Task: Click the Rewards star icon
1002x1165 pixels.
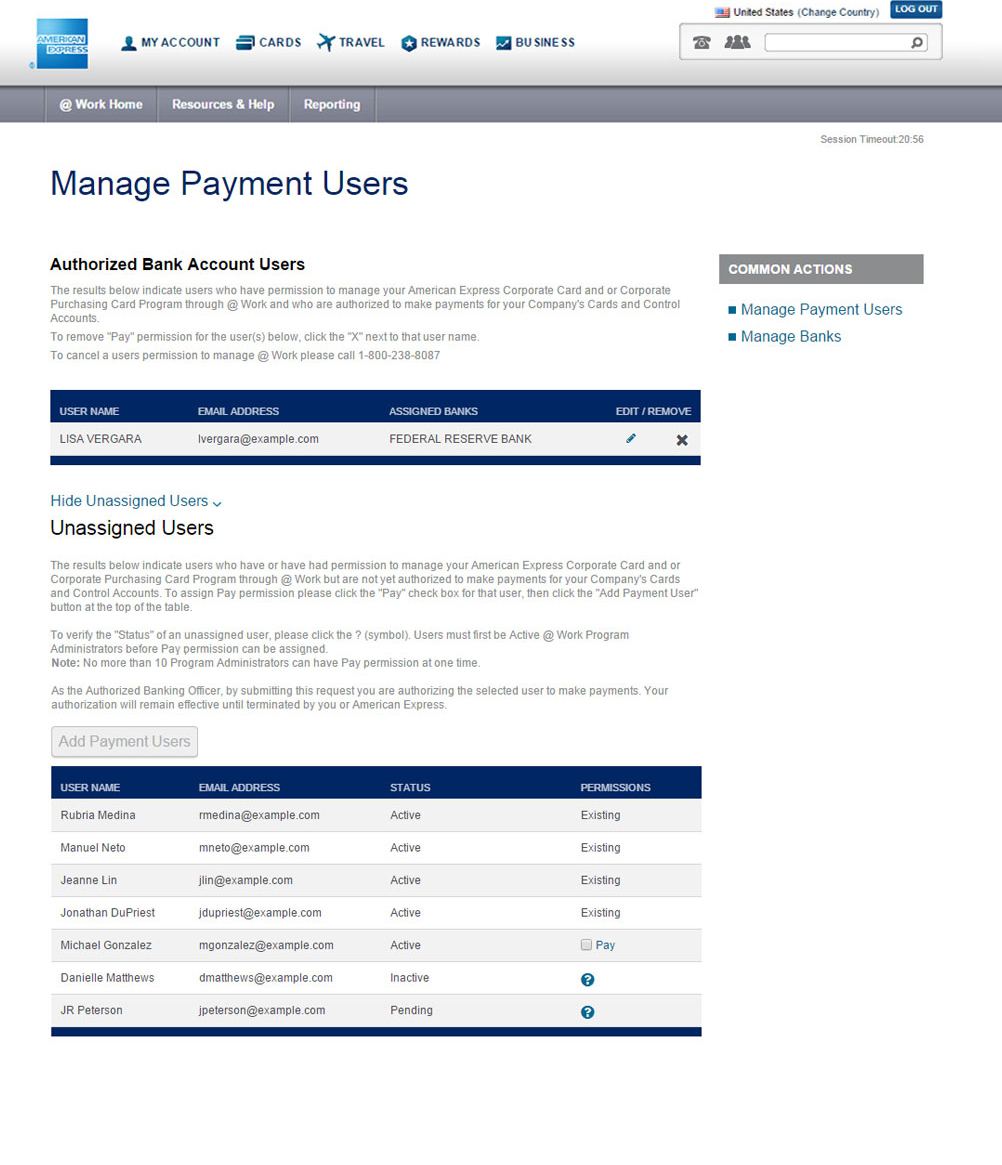Action: [x=409, y=43]
